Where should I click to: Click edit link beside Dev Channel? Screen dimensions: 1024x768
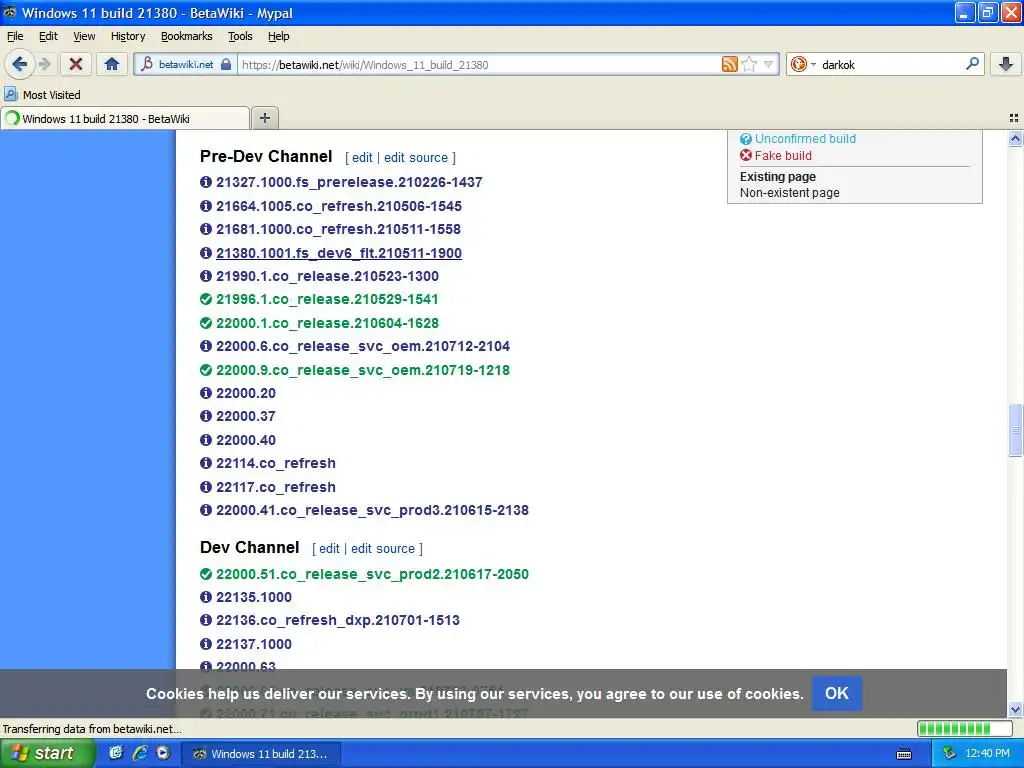tap(329, 549)
